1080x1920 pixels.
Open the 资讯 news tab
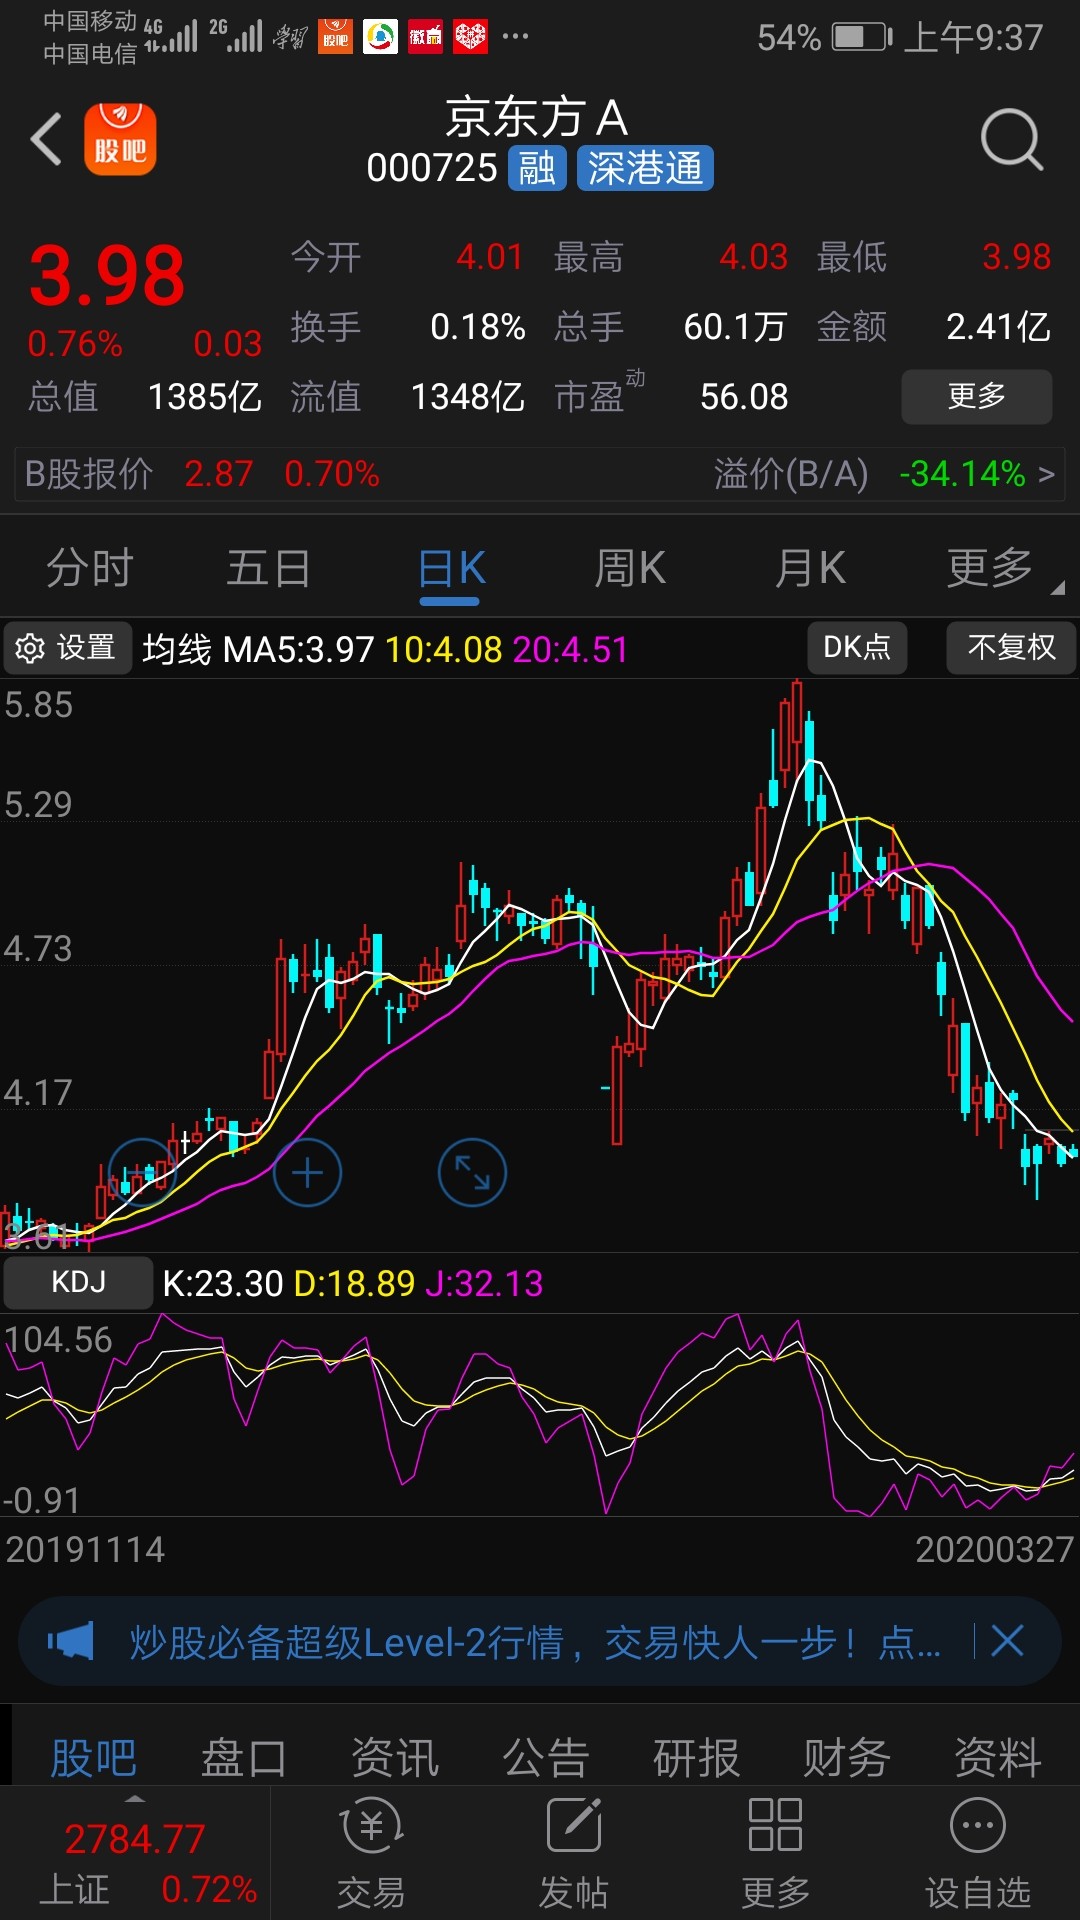(395, 1758)
